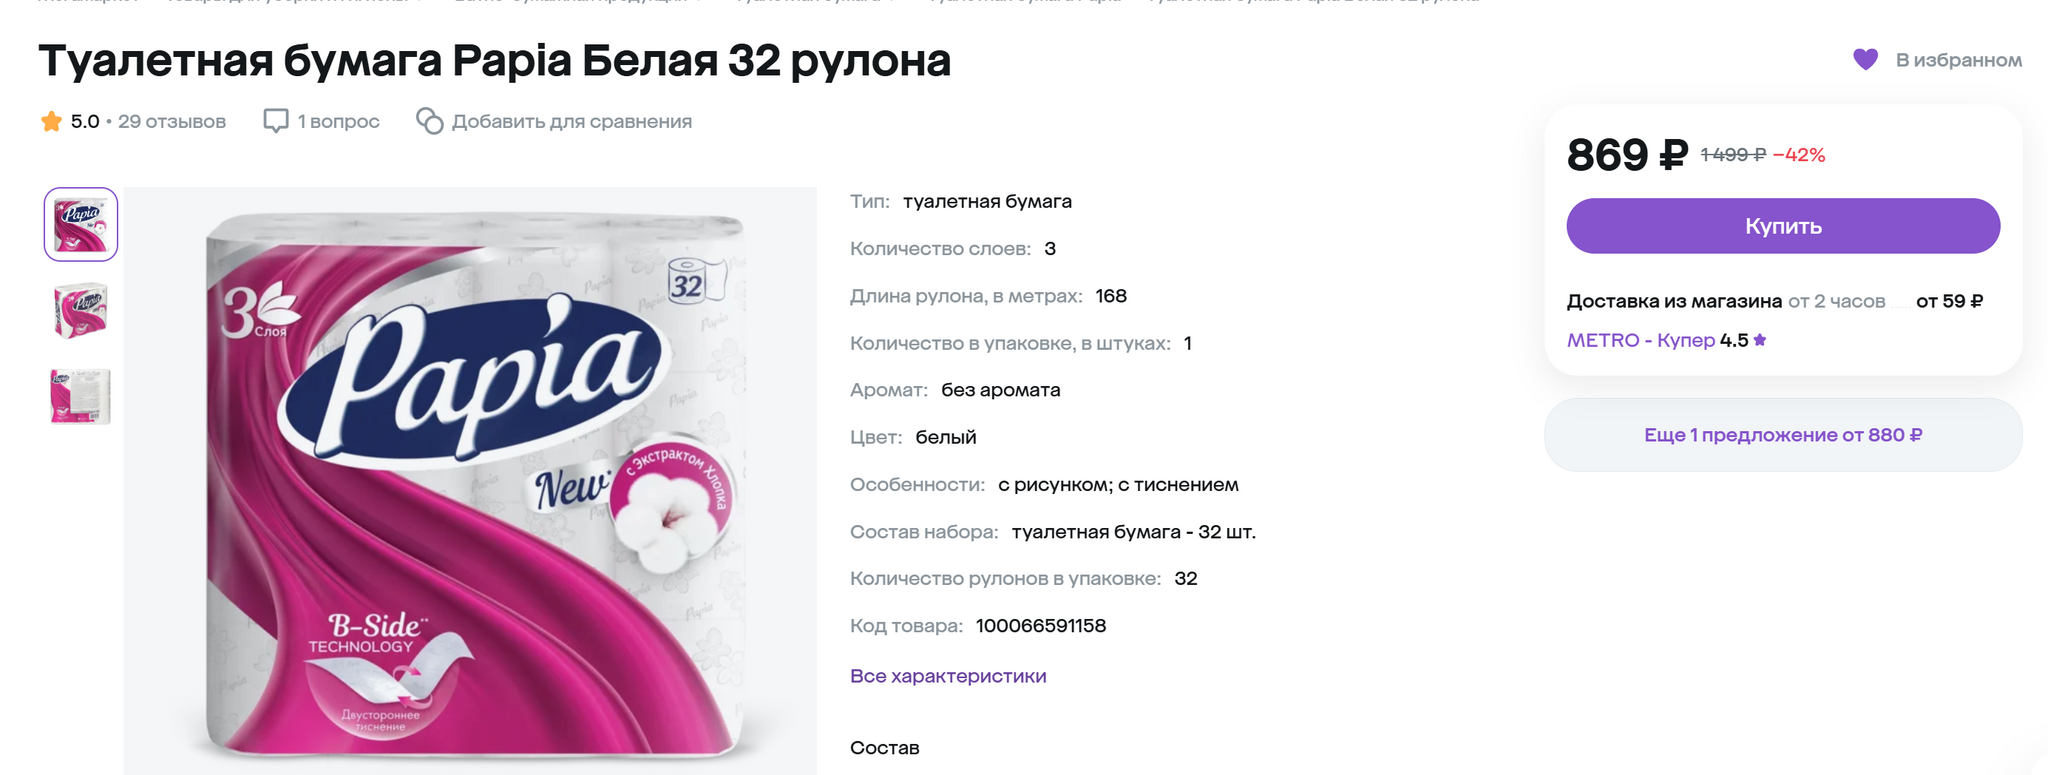Image resolution: width=2048 pixels, height=775 pixels.
Task: Toggle the purple heart favorite icon
Action: click(1865, 60)
